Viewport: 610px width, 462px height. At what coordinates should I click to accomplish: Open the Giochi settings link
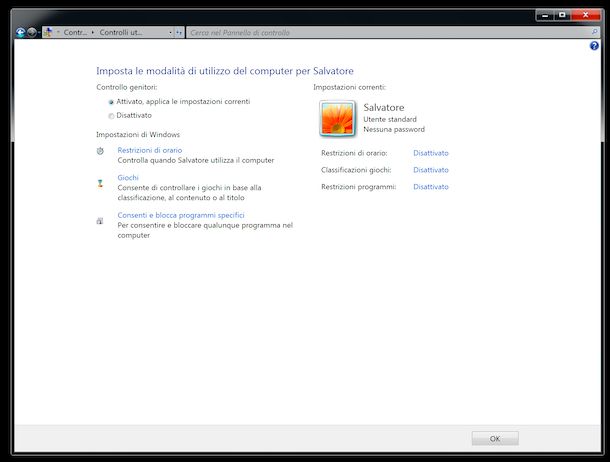click(128, 178)
